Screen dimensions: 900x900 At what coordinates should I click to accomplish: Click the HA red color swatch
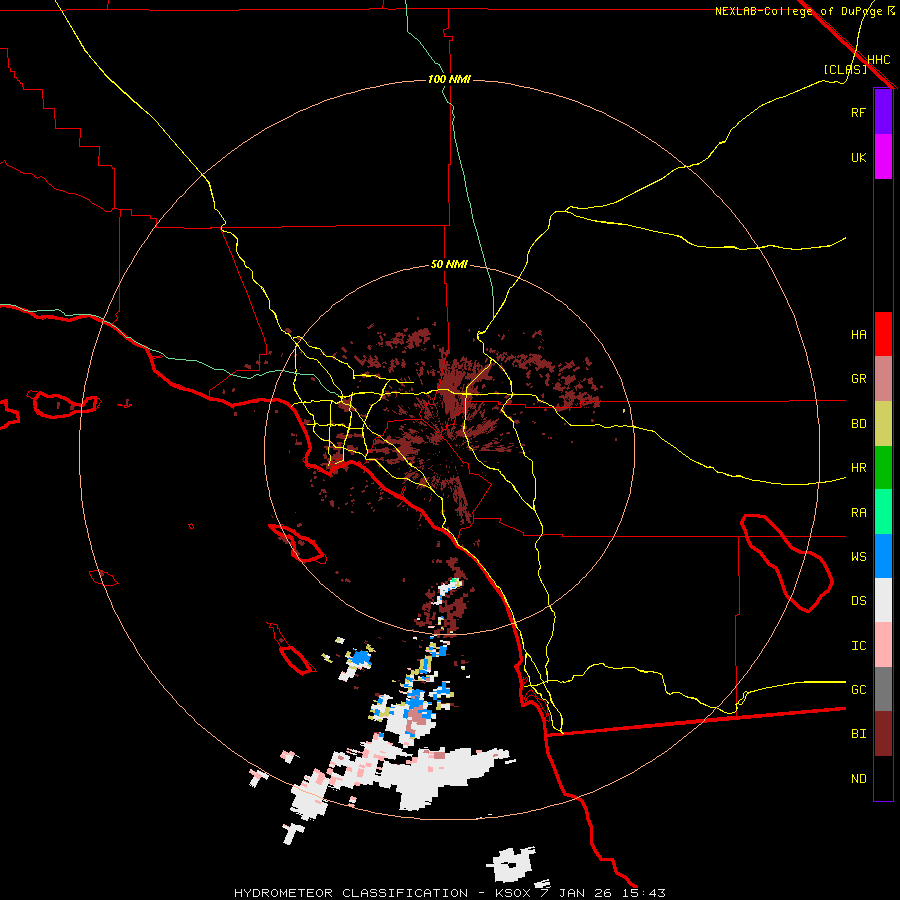point(883,334)
